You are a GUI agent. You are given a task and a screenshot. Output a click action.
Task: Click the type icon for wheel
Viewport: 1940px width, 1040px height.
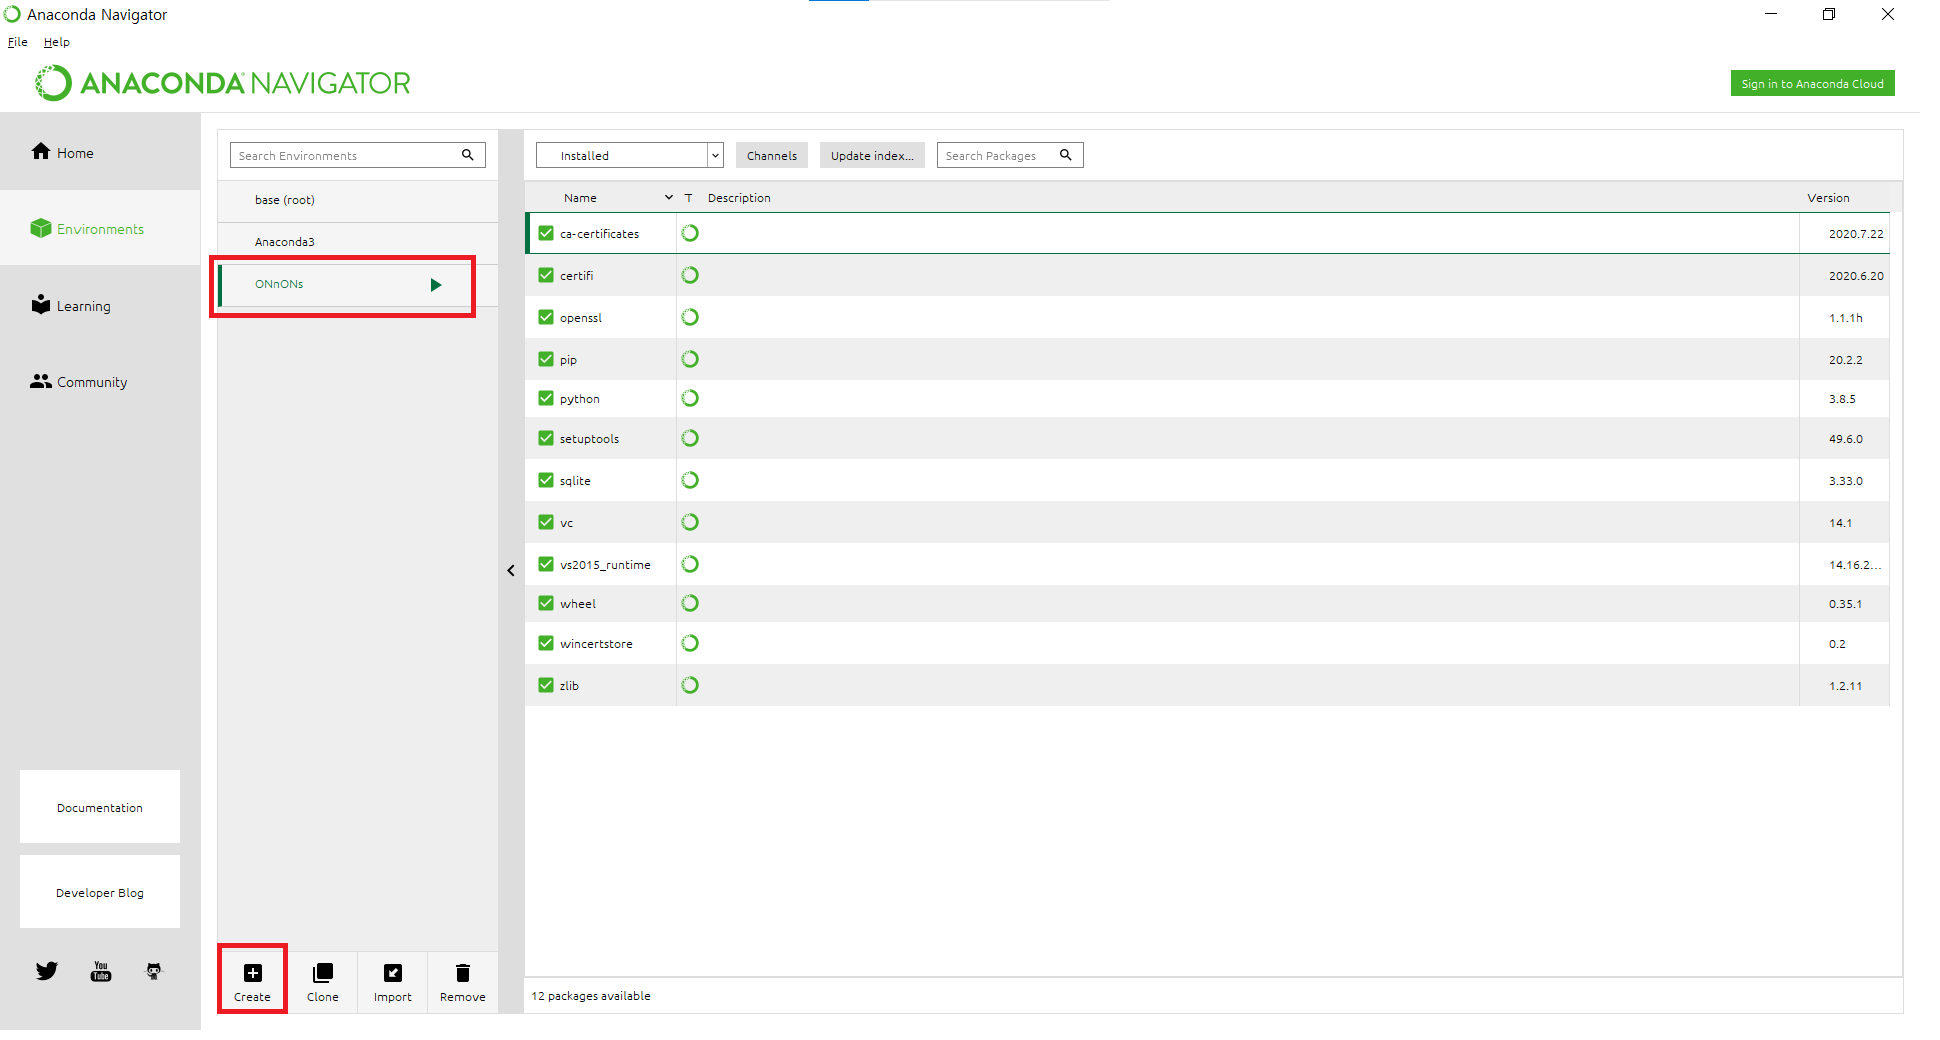tap(690, 603)
